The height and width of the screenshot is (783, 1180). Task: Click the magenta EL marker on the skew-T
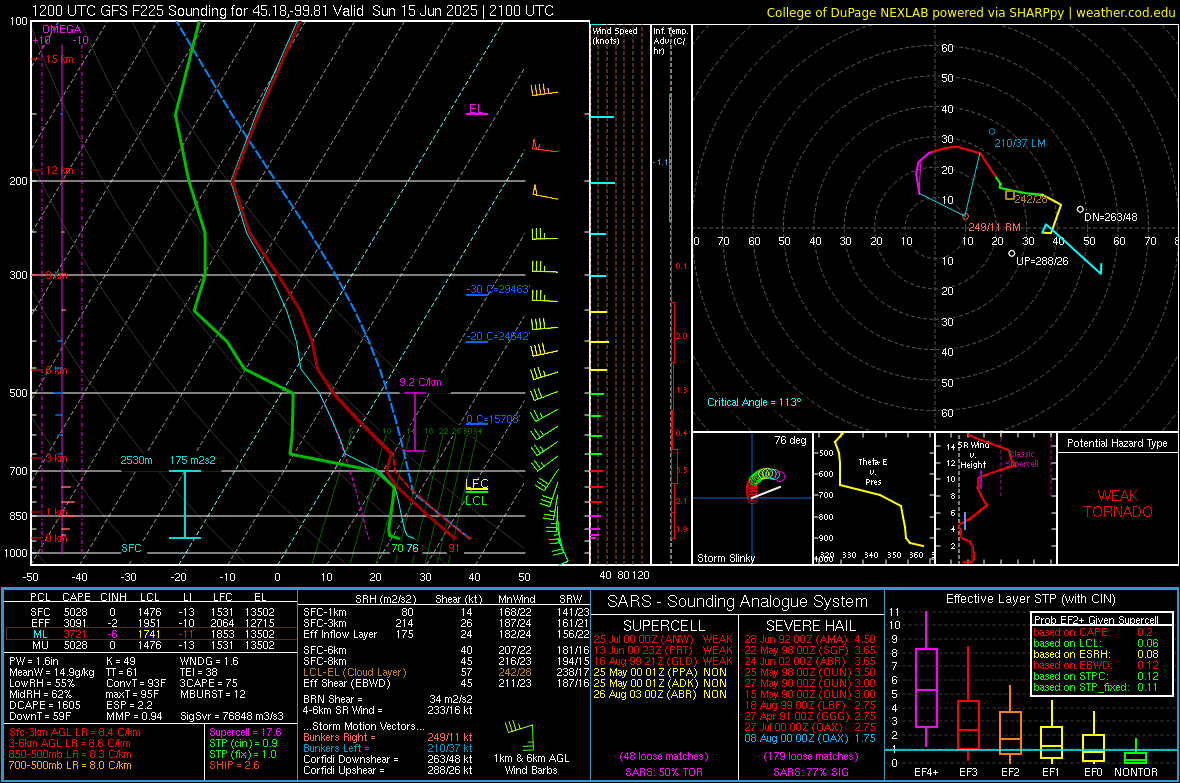pyautogui.click(x=476, y=108)
